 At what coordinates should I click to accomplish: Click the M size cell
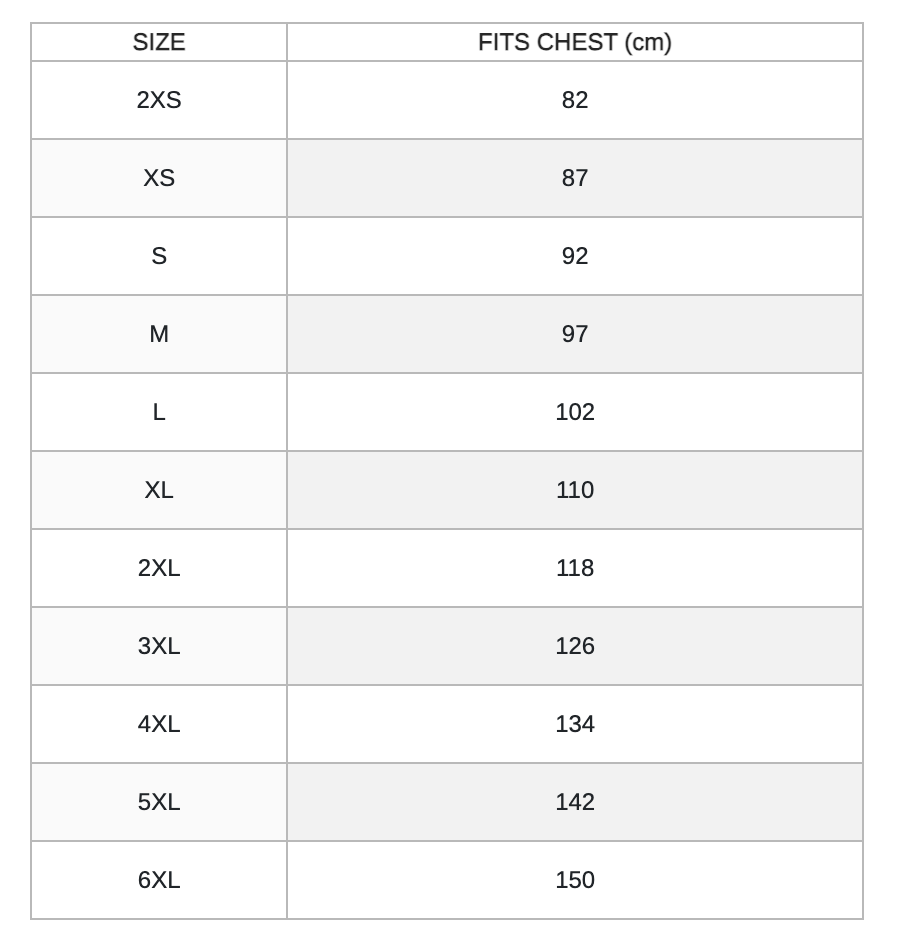159,334
